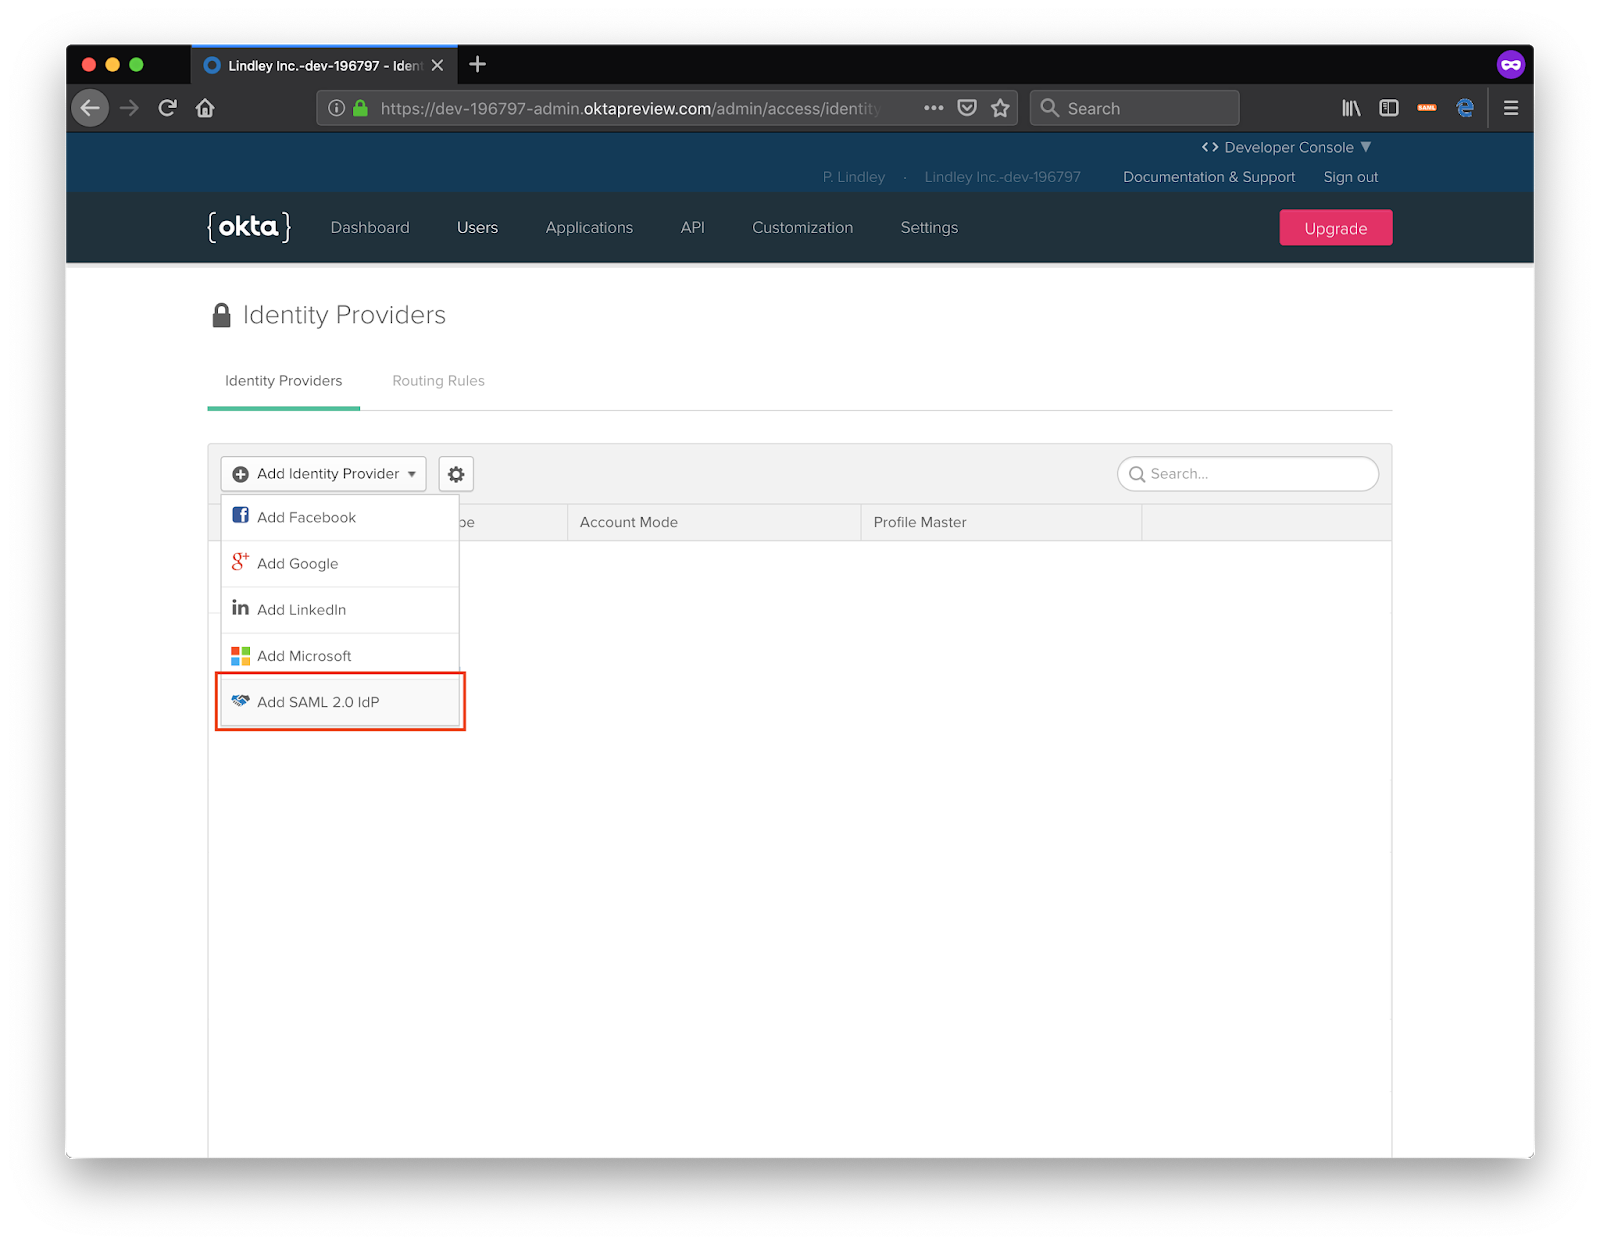The width and height of the screenshot is (1600, 1245).
Task: Choose Add Microsoft from the menu
Action: 340,656
